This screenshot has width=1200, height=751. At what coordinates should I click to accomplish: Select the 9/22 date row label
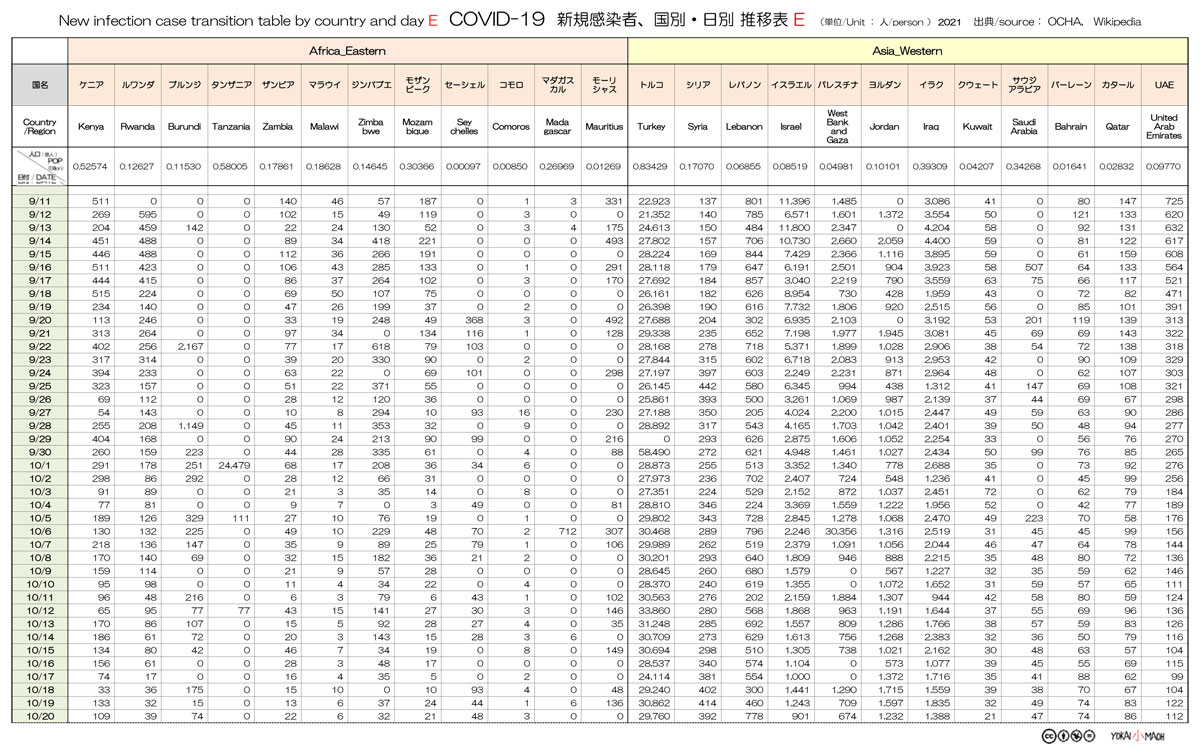tap(40, 345)
